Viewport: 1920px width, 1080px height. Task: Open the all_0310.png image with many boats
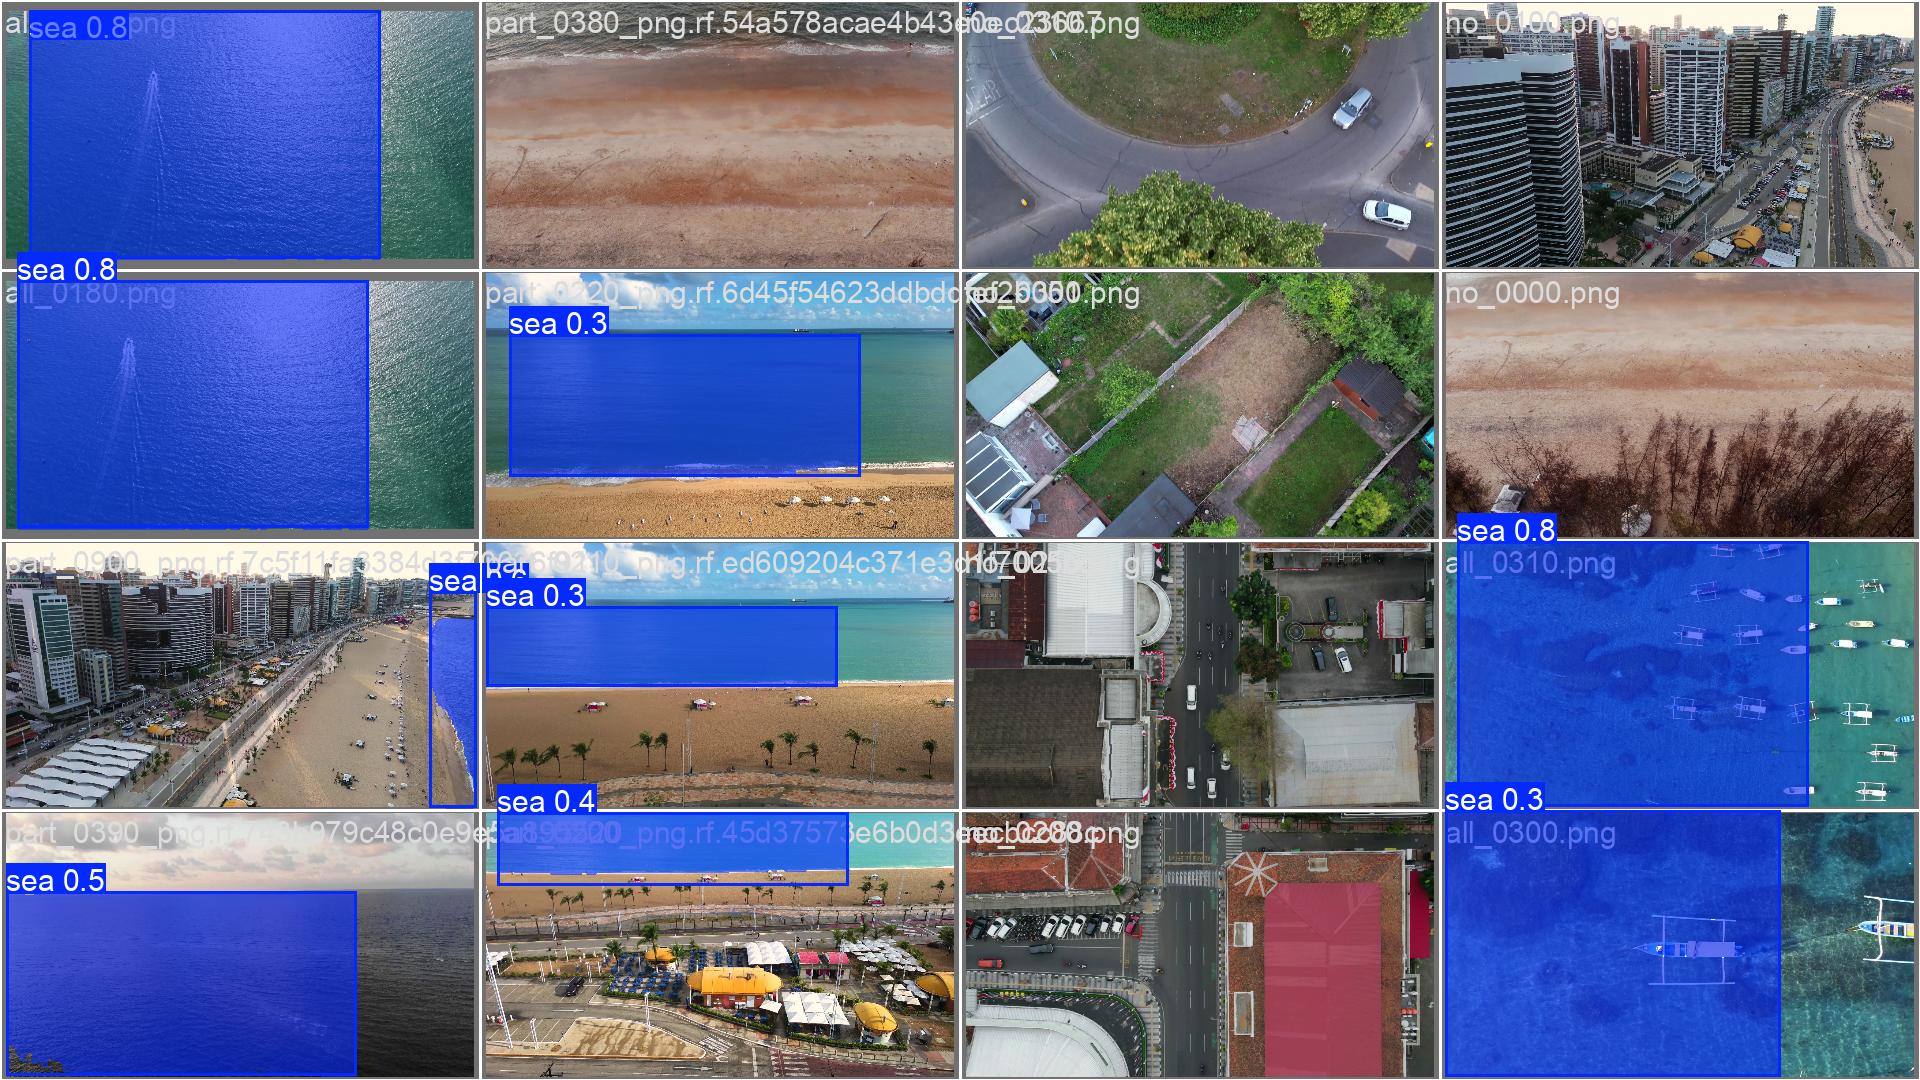coord(1678,675)
